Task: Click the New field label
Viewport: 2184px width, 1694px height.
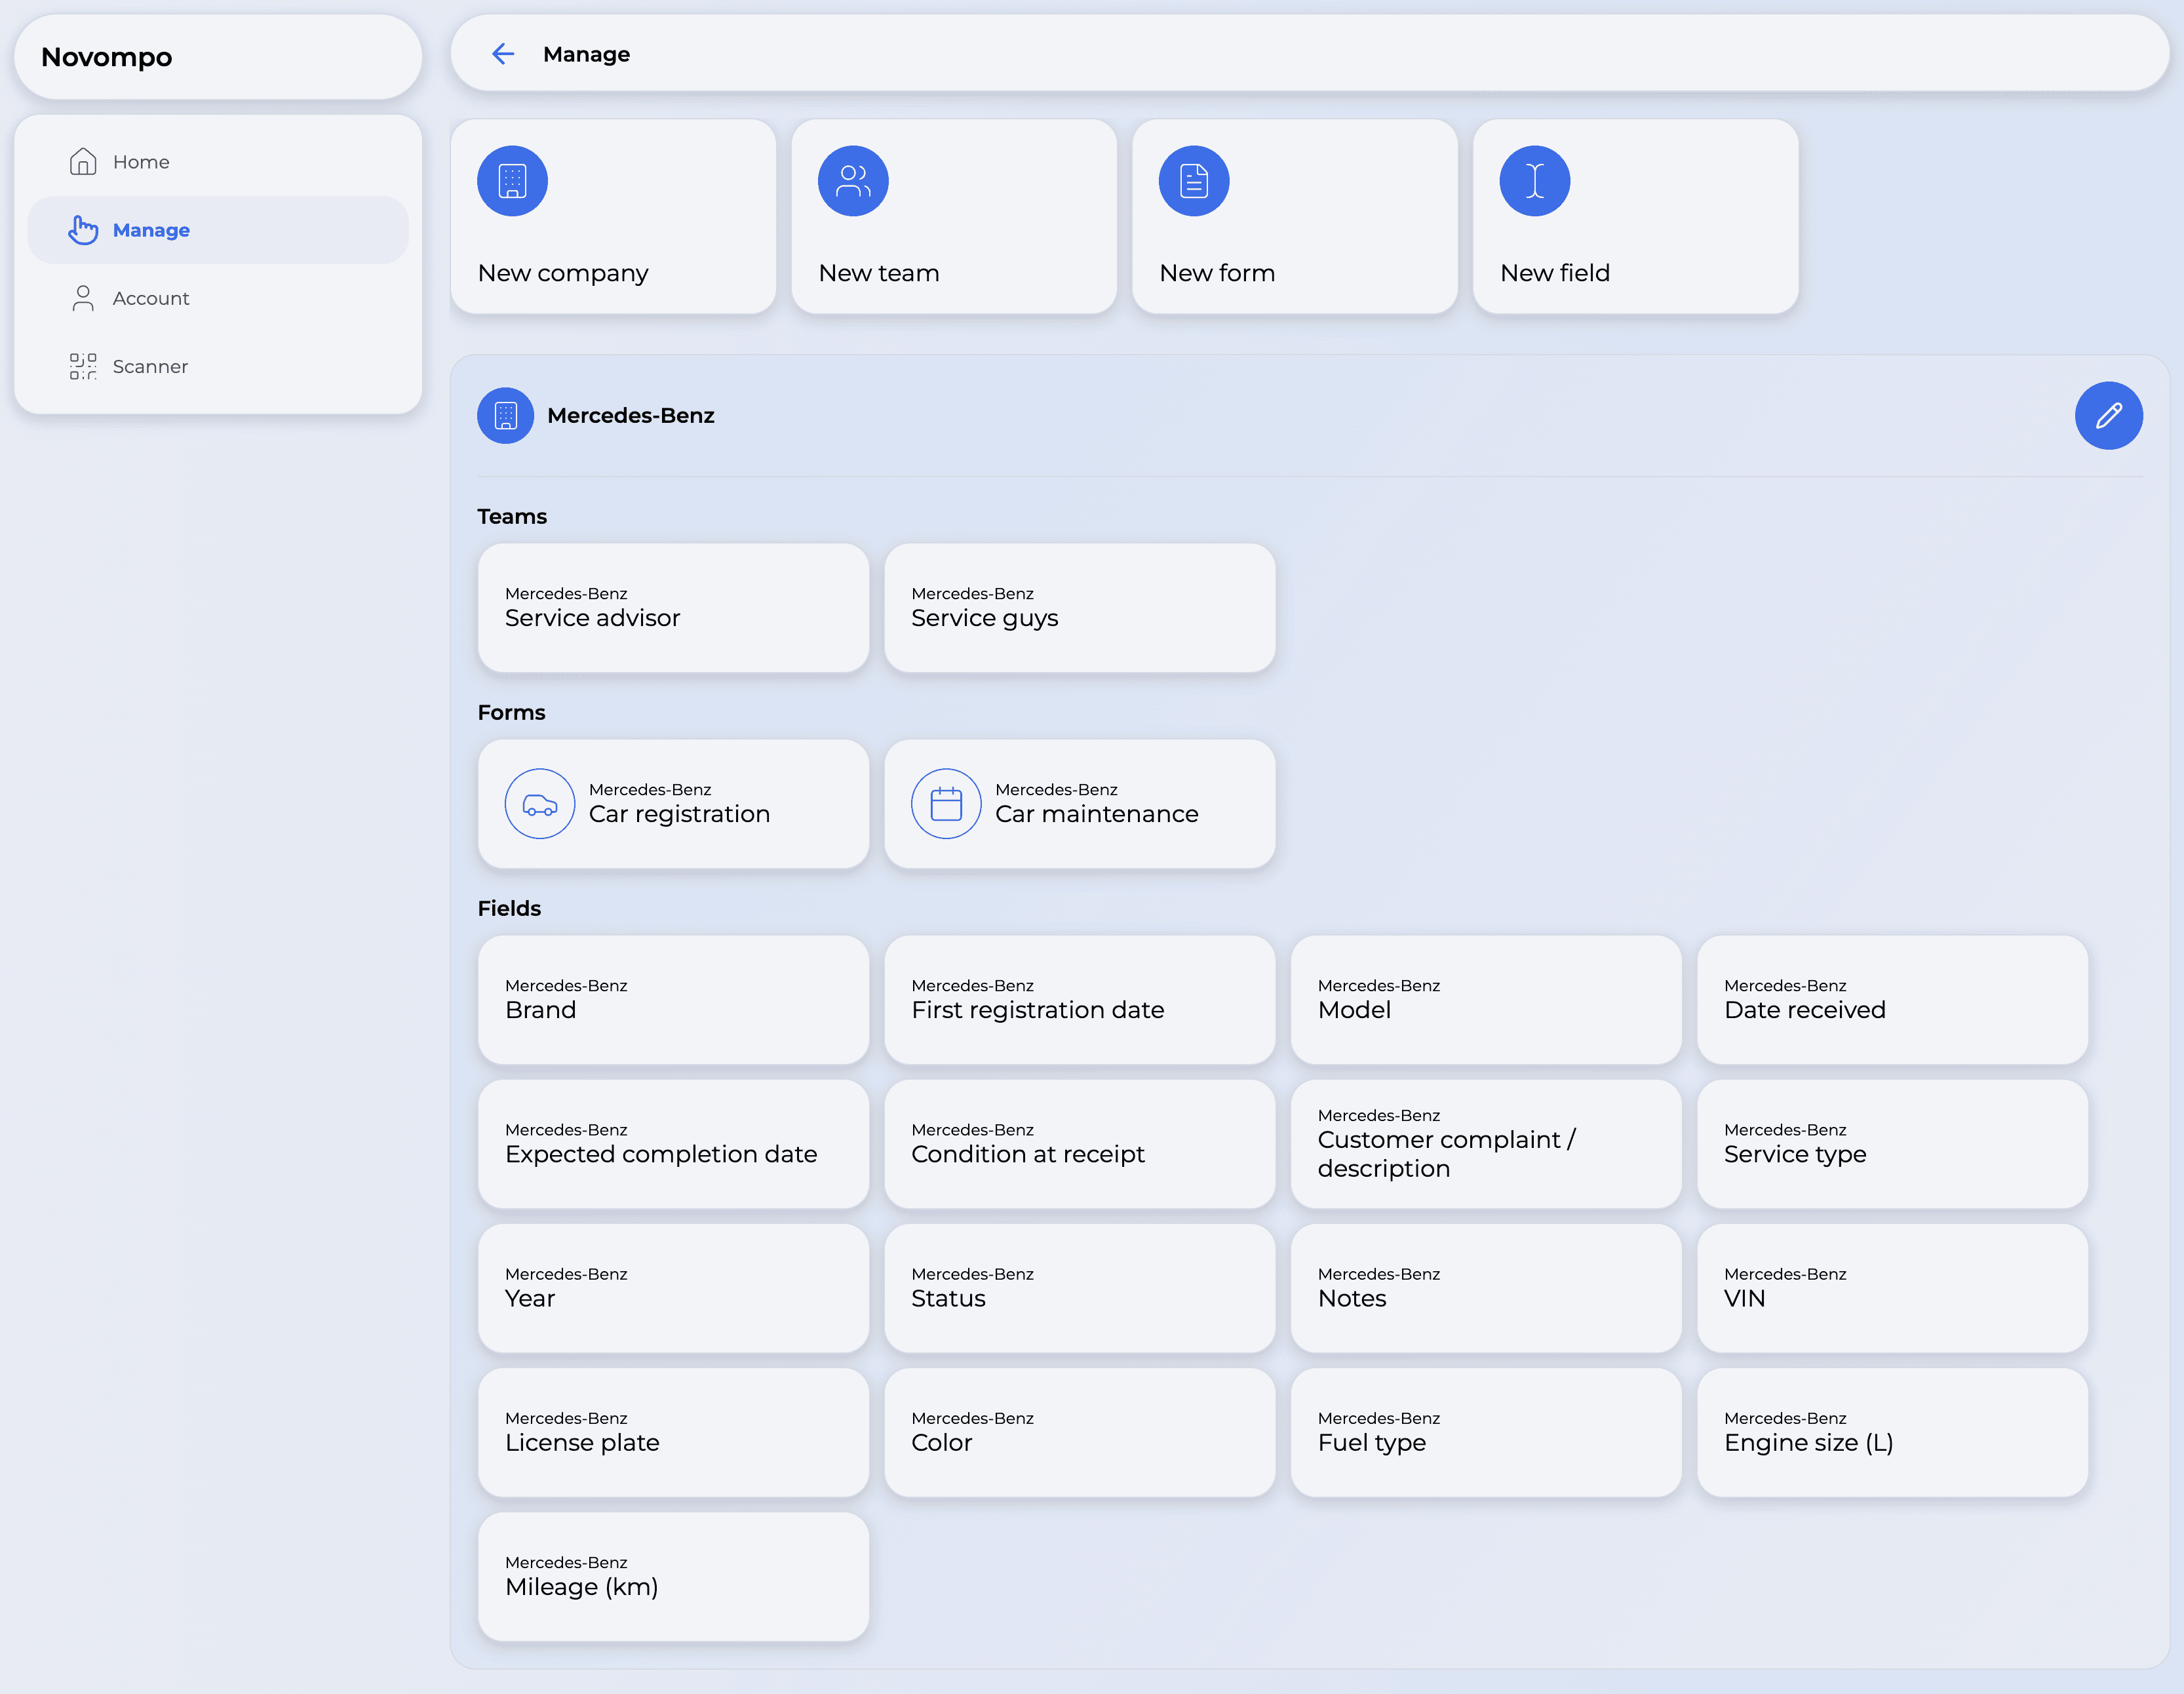Action: (x=1555, y=273)
